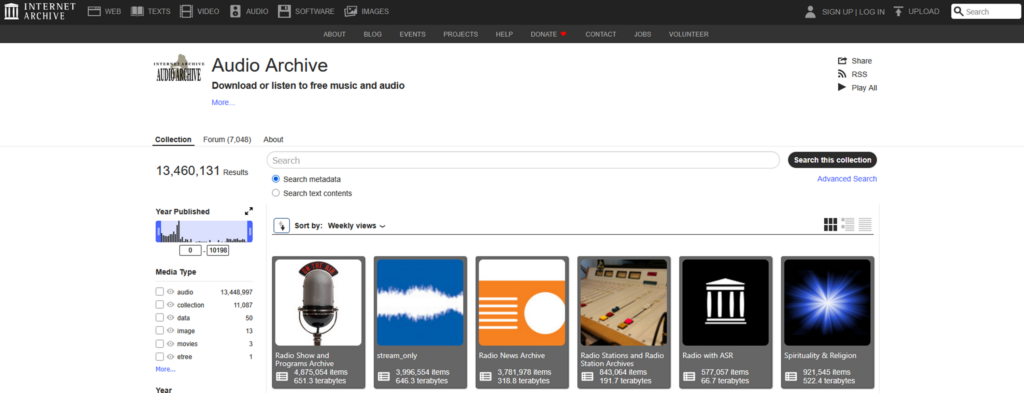The image size is (1024, 393).
Task: Open the Software floppy disk icon
Action: tap(283, 11)
